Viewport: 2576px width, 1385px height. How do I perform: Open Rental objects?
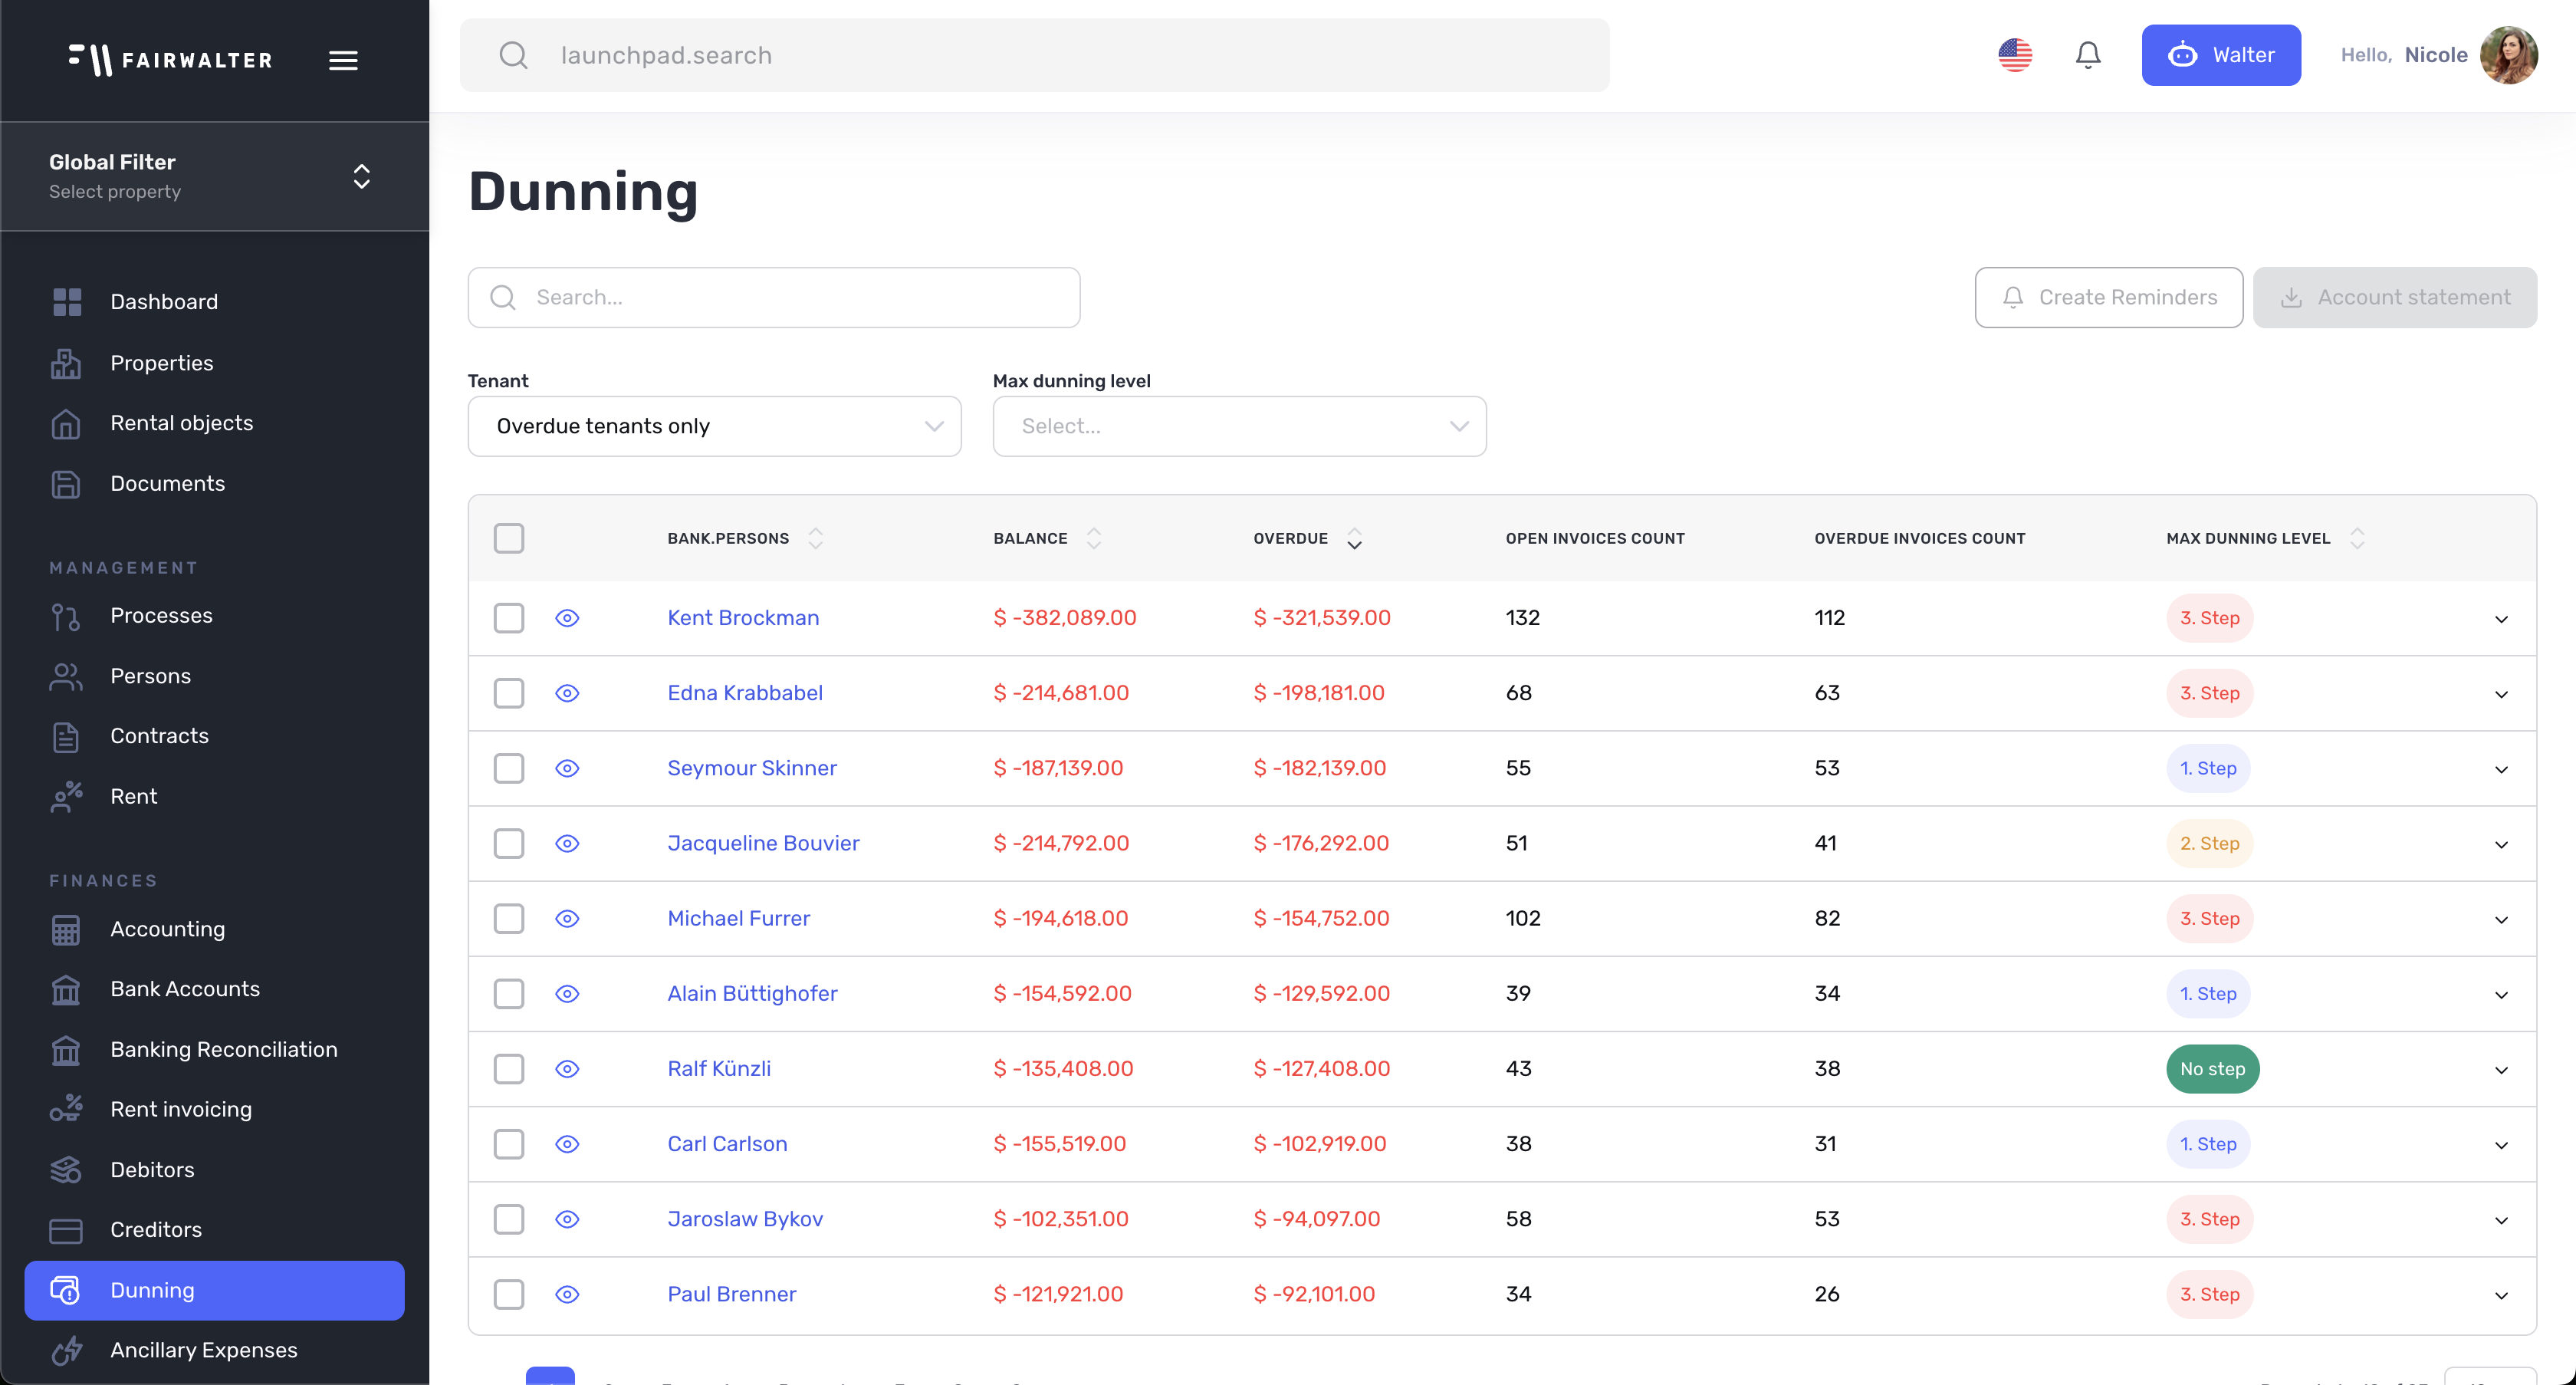(181, 423)
